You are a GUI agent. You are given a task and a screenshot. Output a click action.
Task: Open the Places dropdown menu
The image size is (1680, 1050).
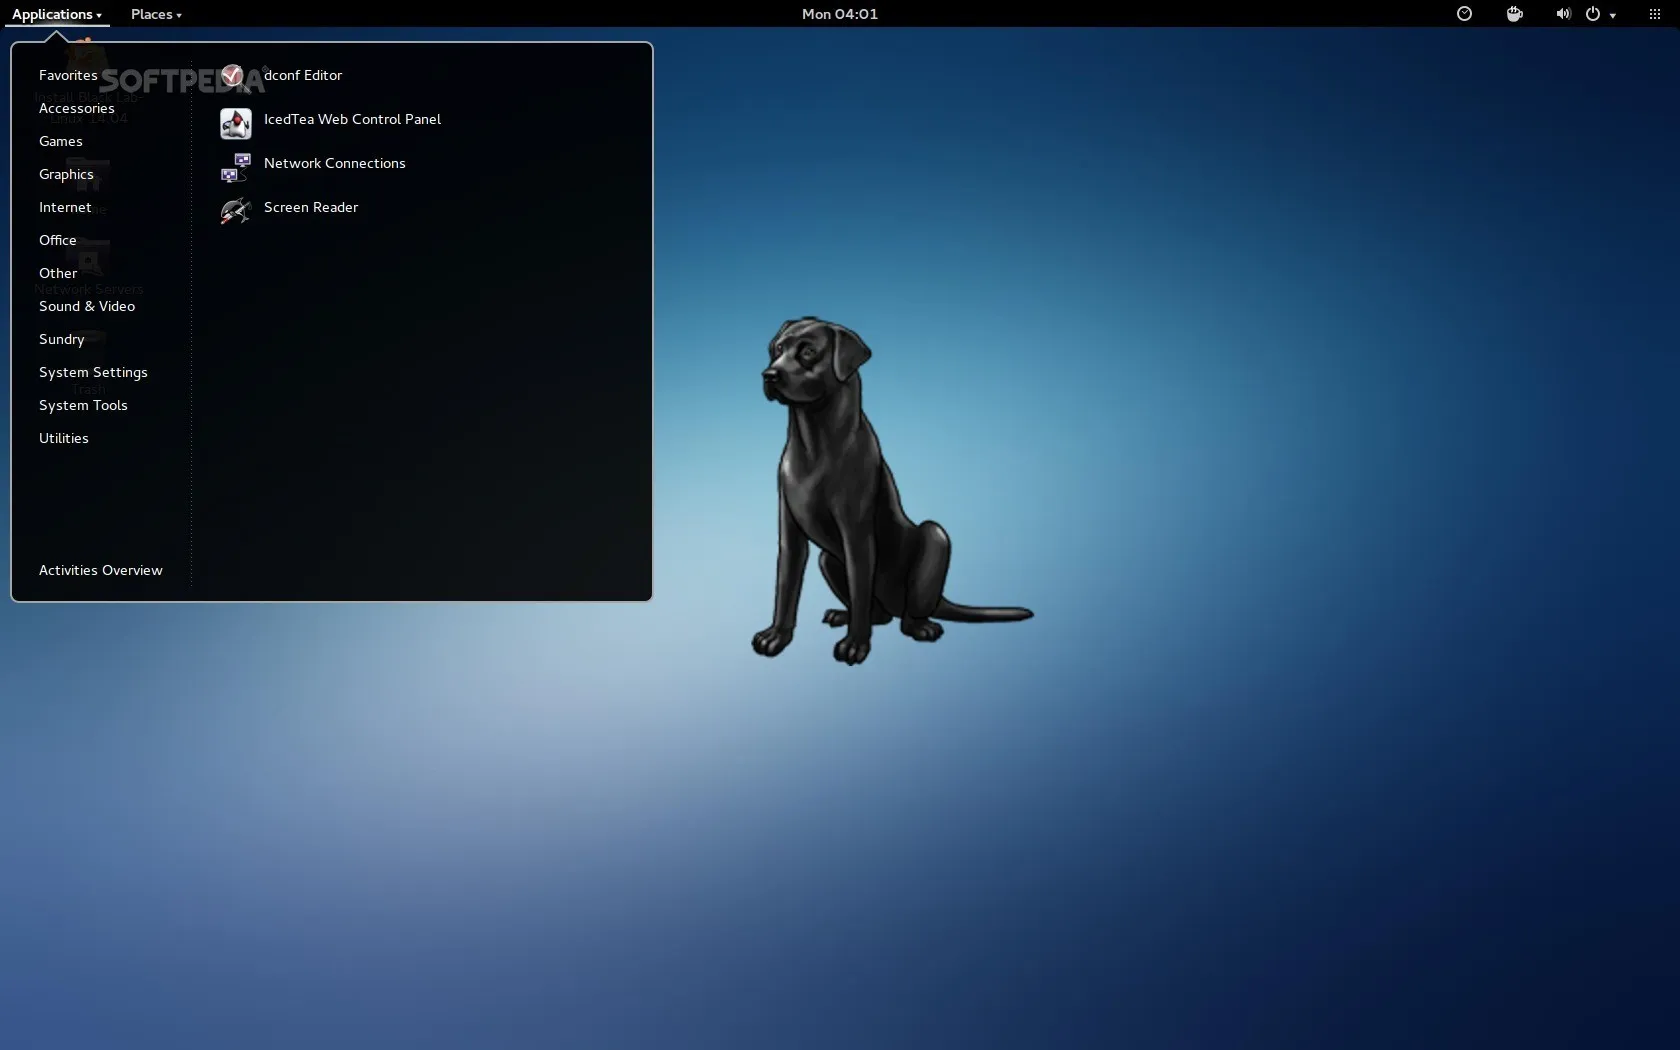[x=156, y=14]
